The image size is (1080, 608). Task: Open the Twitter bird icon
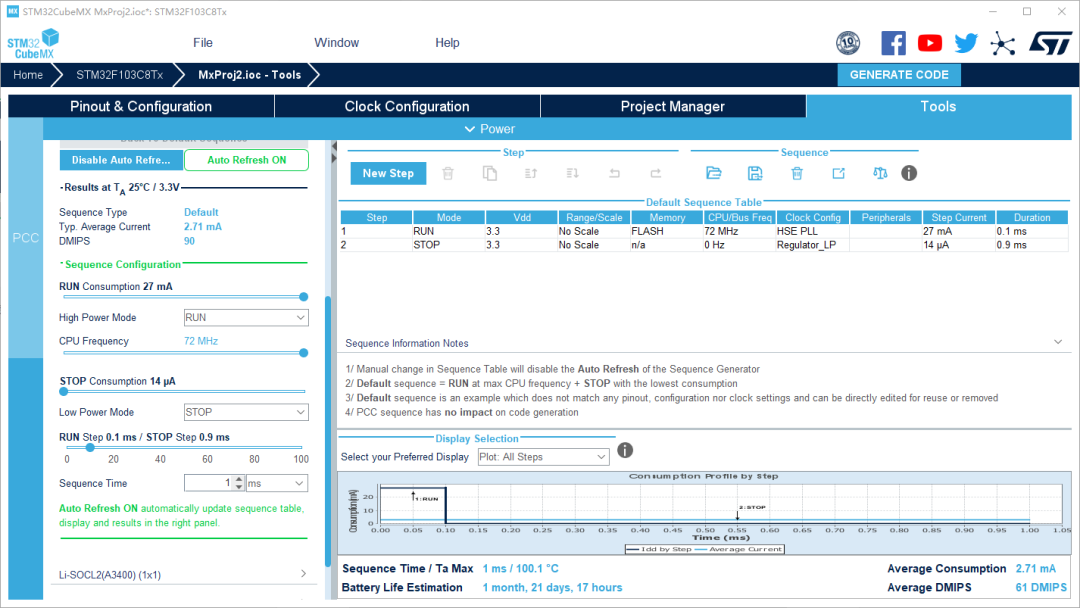[966, 43]
